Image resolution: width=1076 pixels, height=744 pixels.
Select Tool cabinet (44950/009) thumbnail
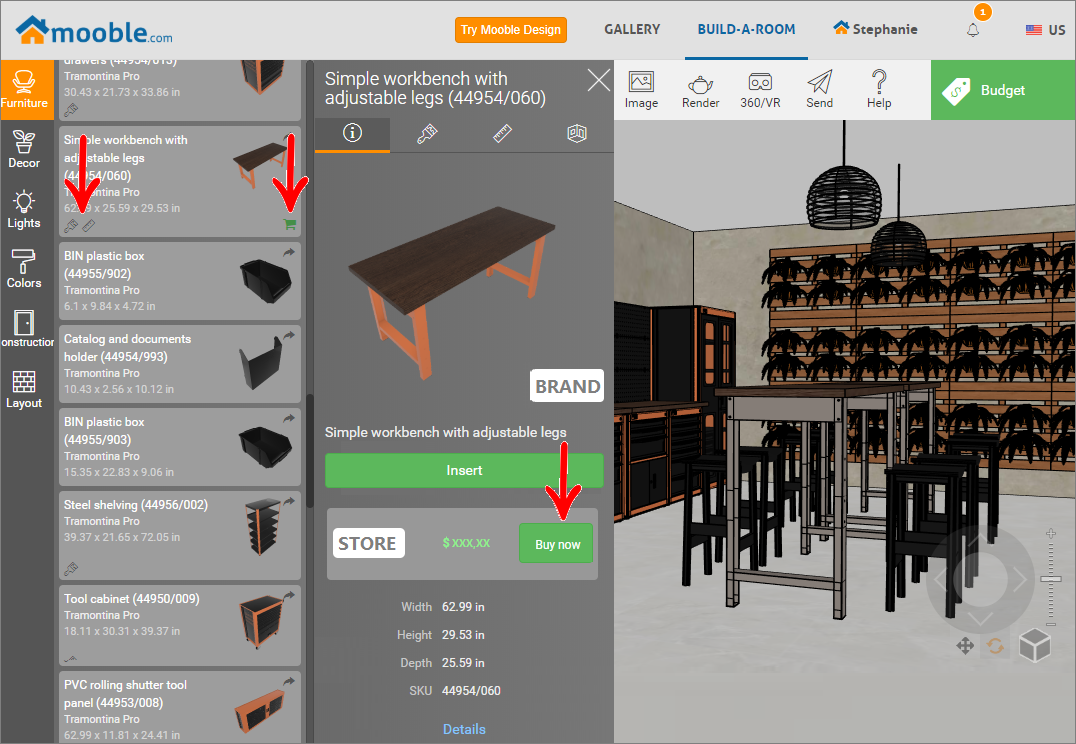tap(261, 623)
